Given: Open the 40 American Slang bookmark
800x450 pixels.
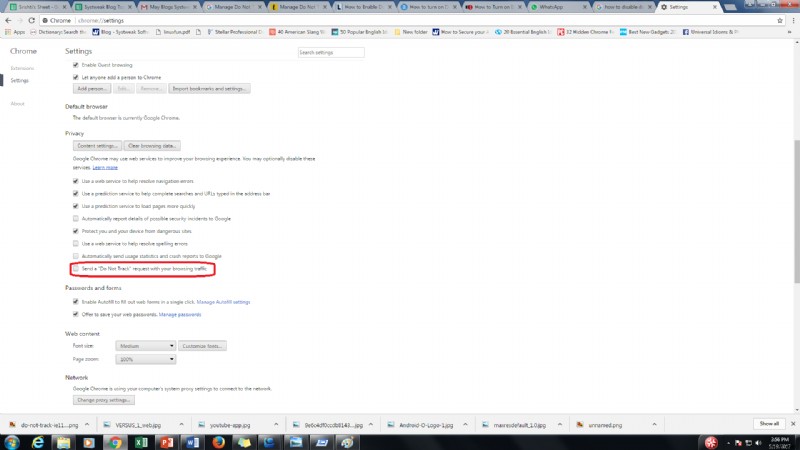Looking at the screenshot, I should (297, 32).
